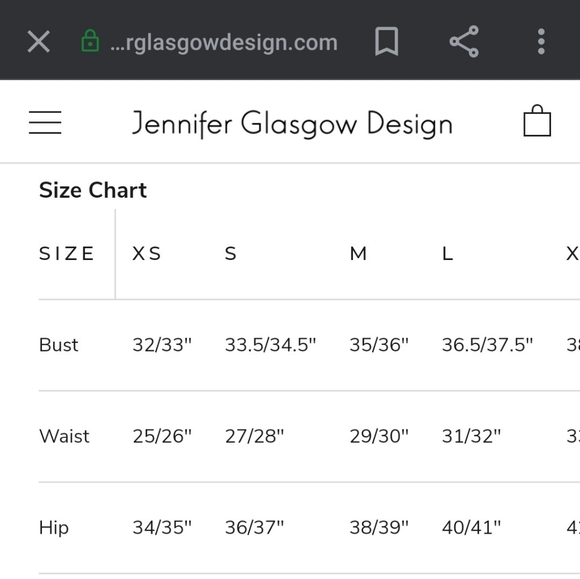Select the SIZE column header
The image size is (580, 579).
click(x=67, y=254)
